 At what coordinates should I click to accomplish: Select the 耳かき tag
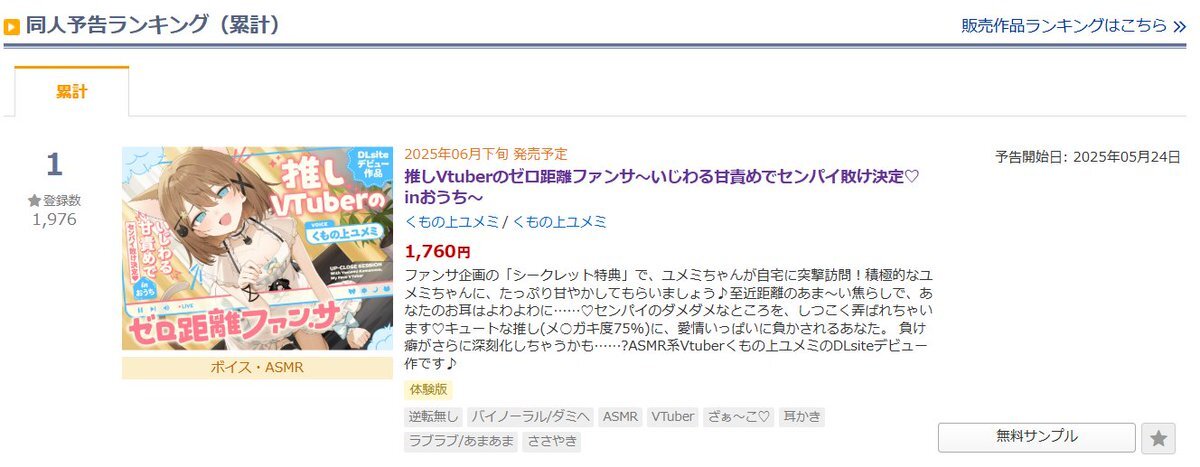pos(802,417)
